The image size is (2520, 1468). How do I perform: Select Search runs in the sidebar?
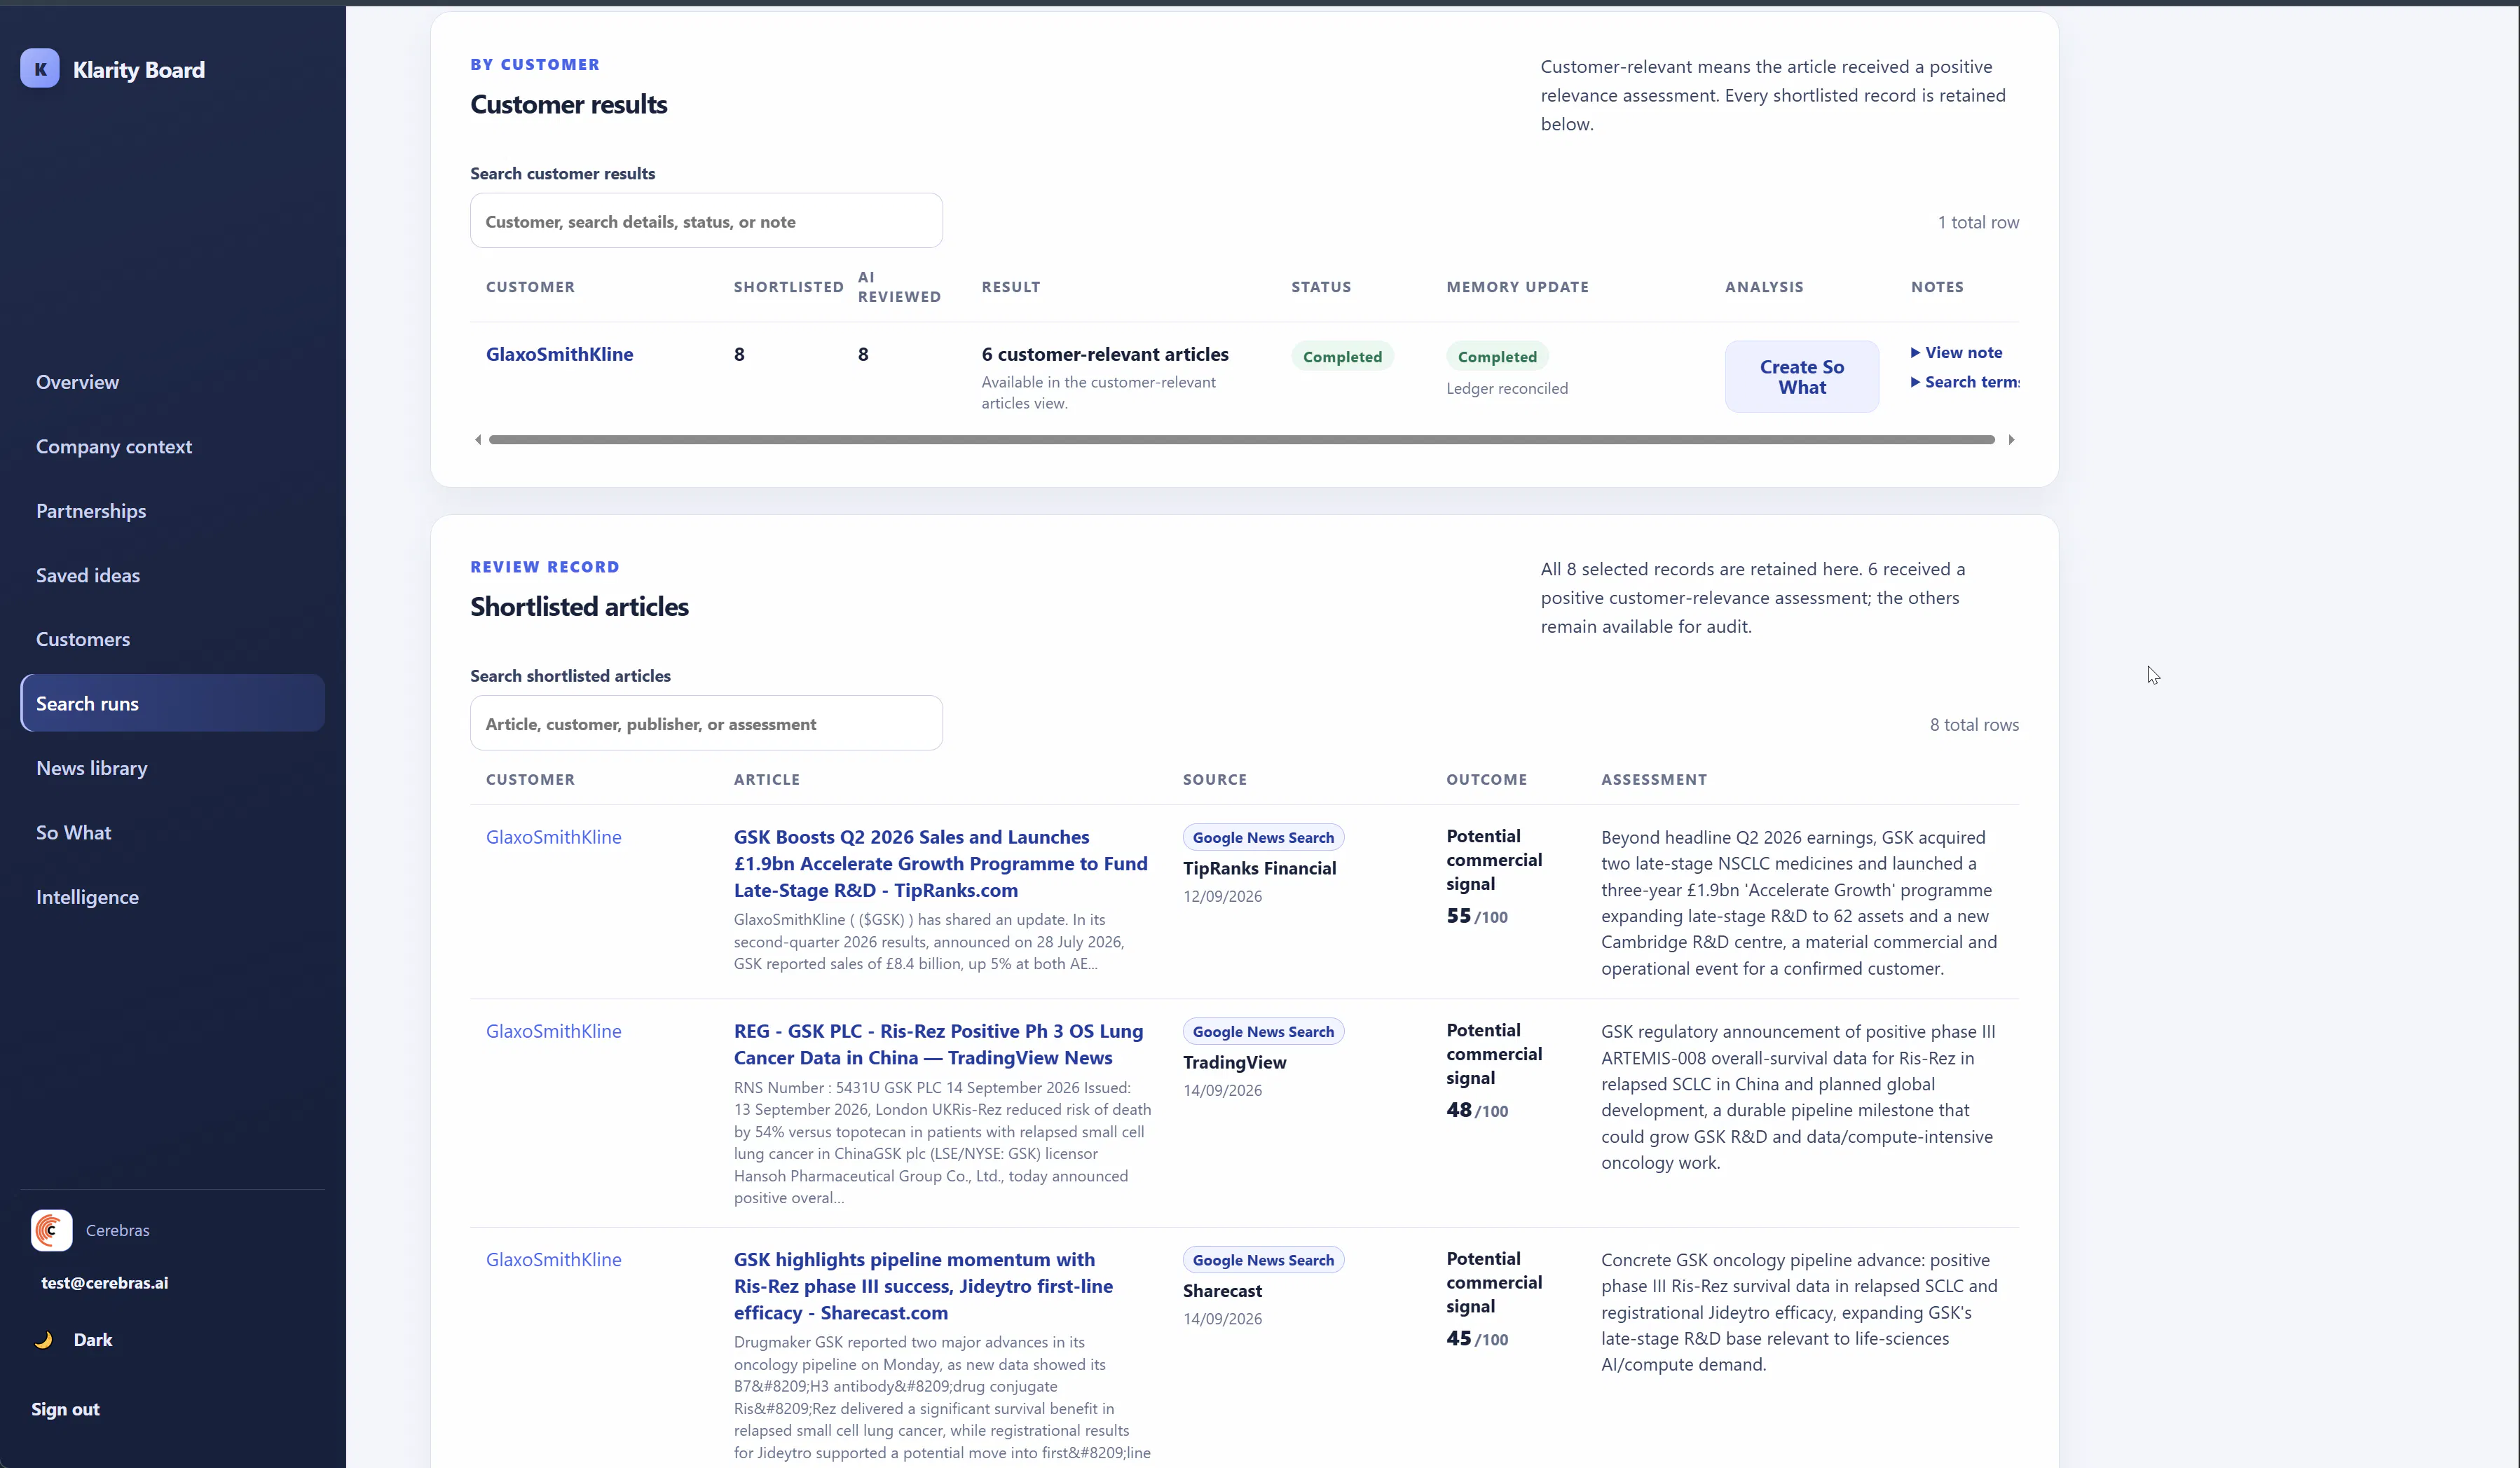pos(172,703)
